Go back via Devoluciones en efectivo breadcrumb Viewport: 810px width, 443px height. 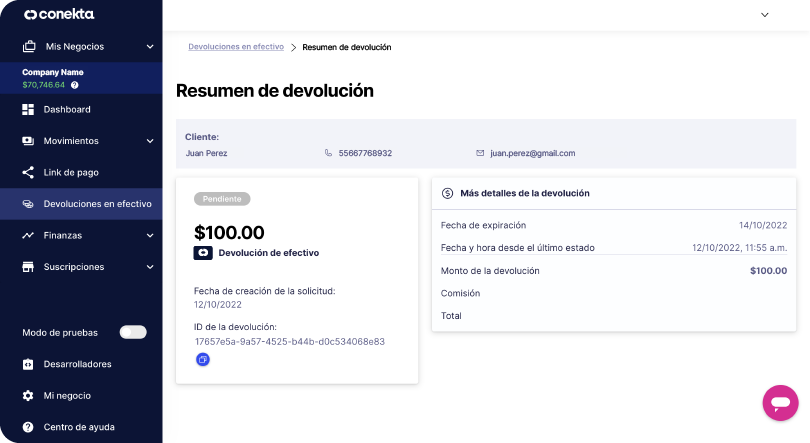coord(236,46)
